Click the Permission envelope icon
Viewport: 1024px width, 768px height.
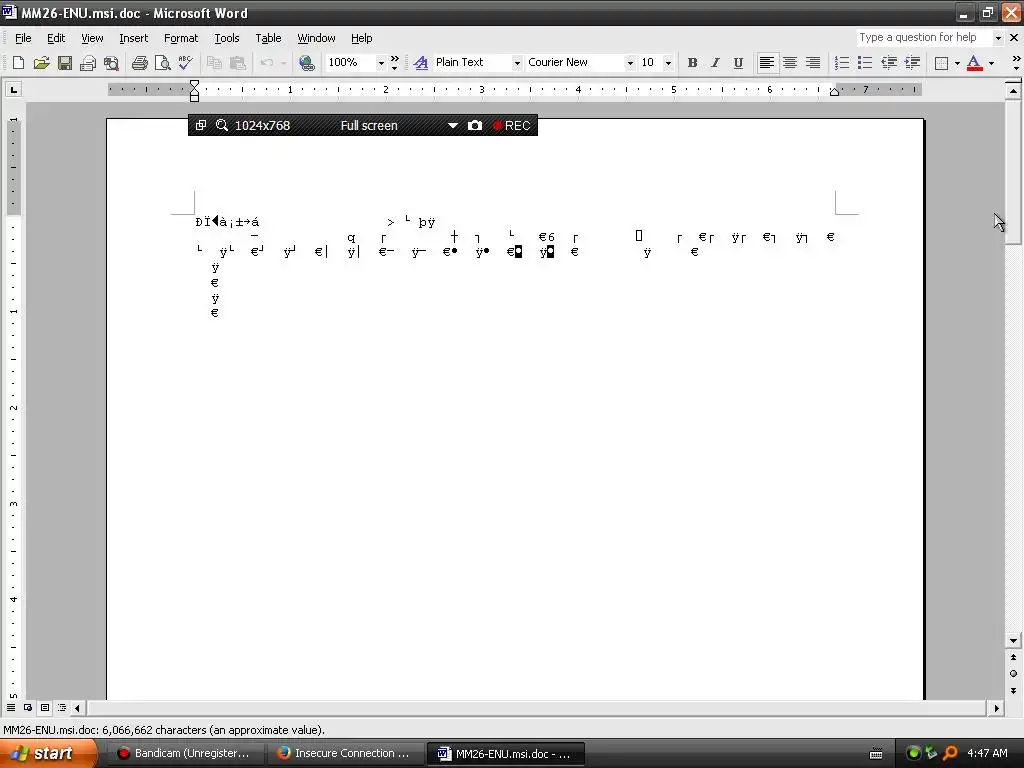click(88, 63)
